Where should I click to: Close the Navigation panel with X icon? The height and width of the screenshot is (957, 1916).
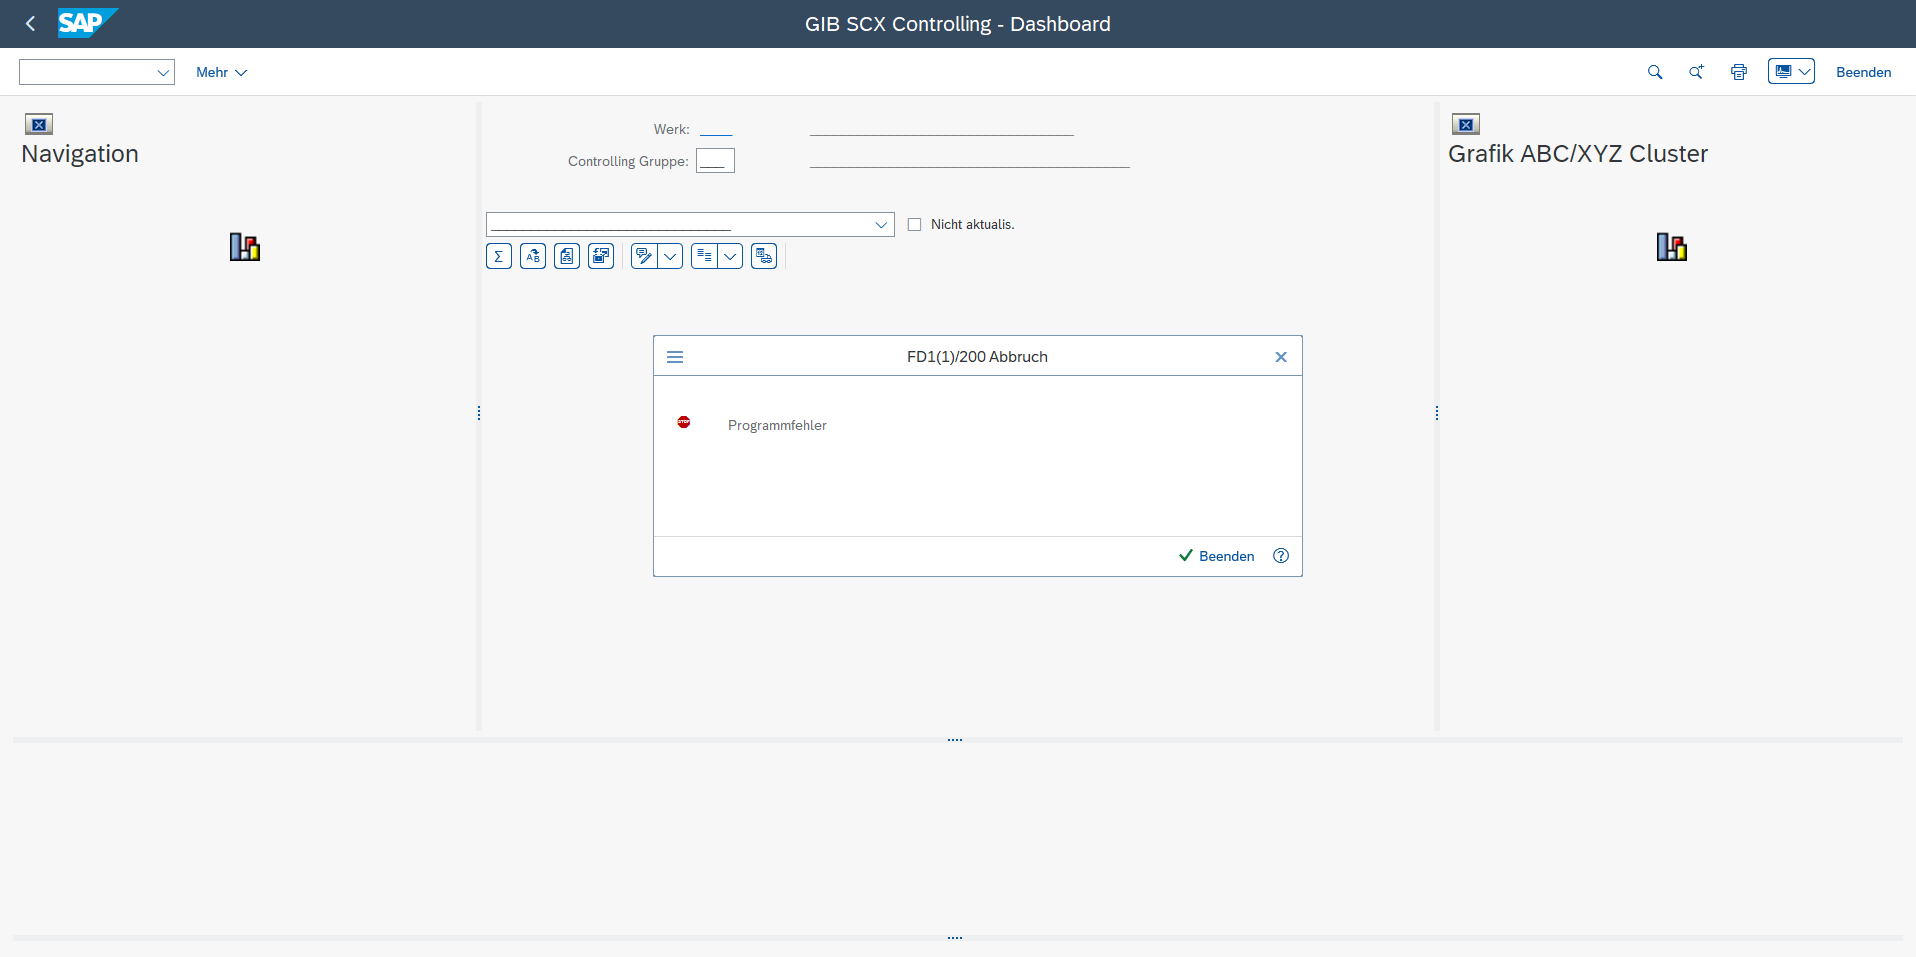pos(39,125)
